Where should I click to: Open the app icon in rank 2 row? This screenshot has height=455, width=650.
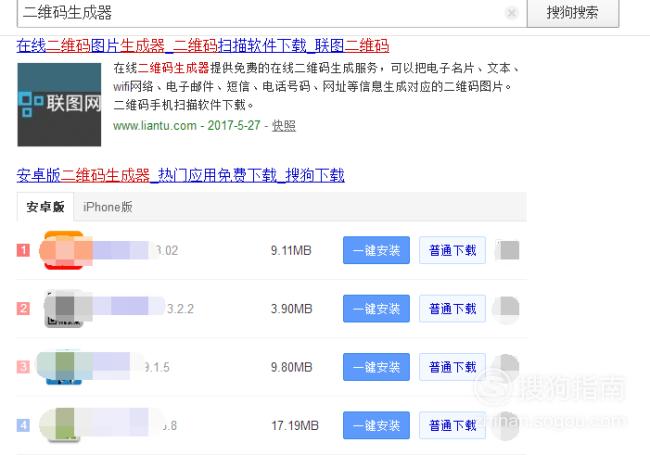coord(63,309)
